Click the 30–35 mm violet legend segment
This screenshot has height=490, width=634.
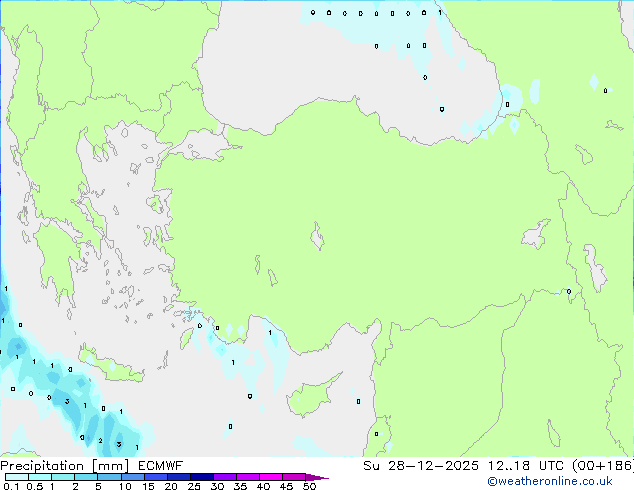[x=224, y=477]
